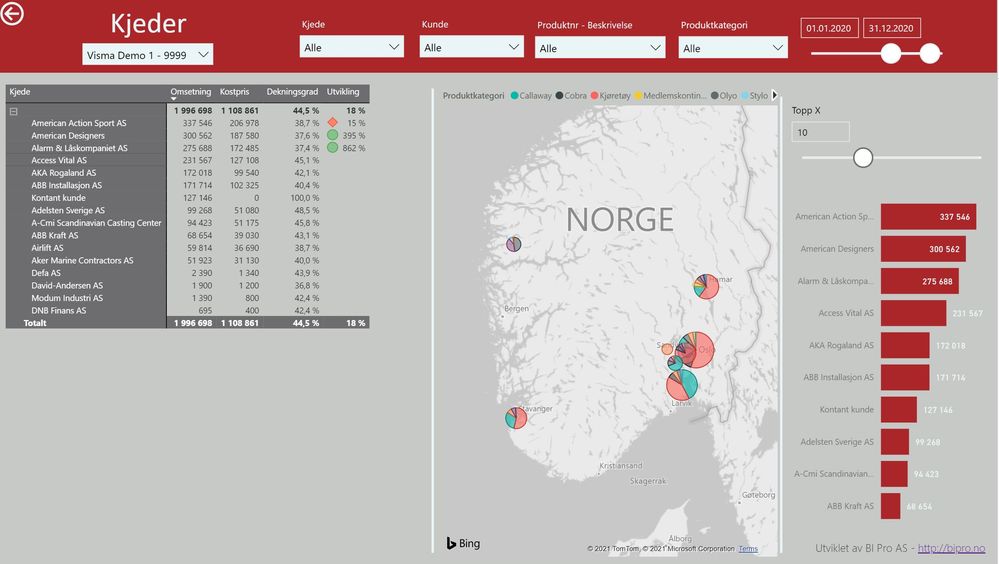Open the Produktkategori filter dropdown

[733, 47]
